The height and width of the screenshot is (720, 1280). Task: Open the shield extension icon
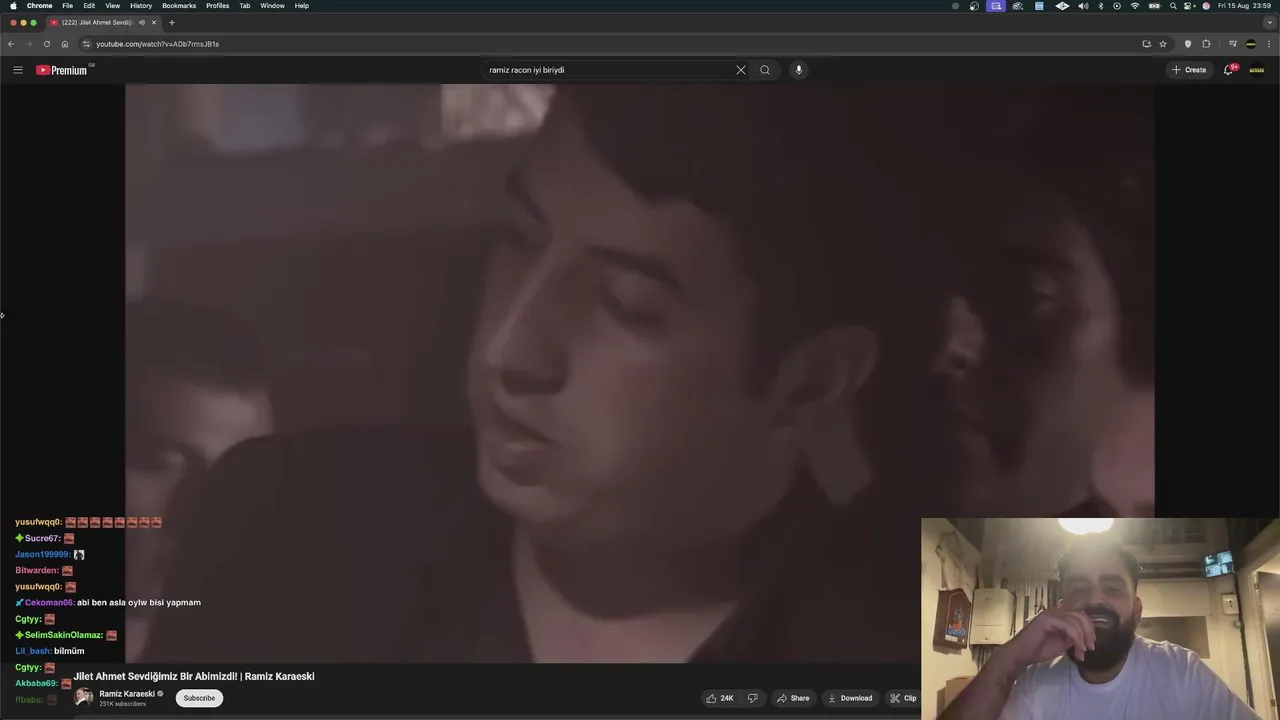point(1188,44)
